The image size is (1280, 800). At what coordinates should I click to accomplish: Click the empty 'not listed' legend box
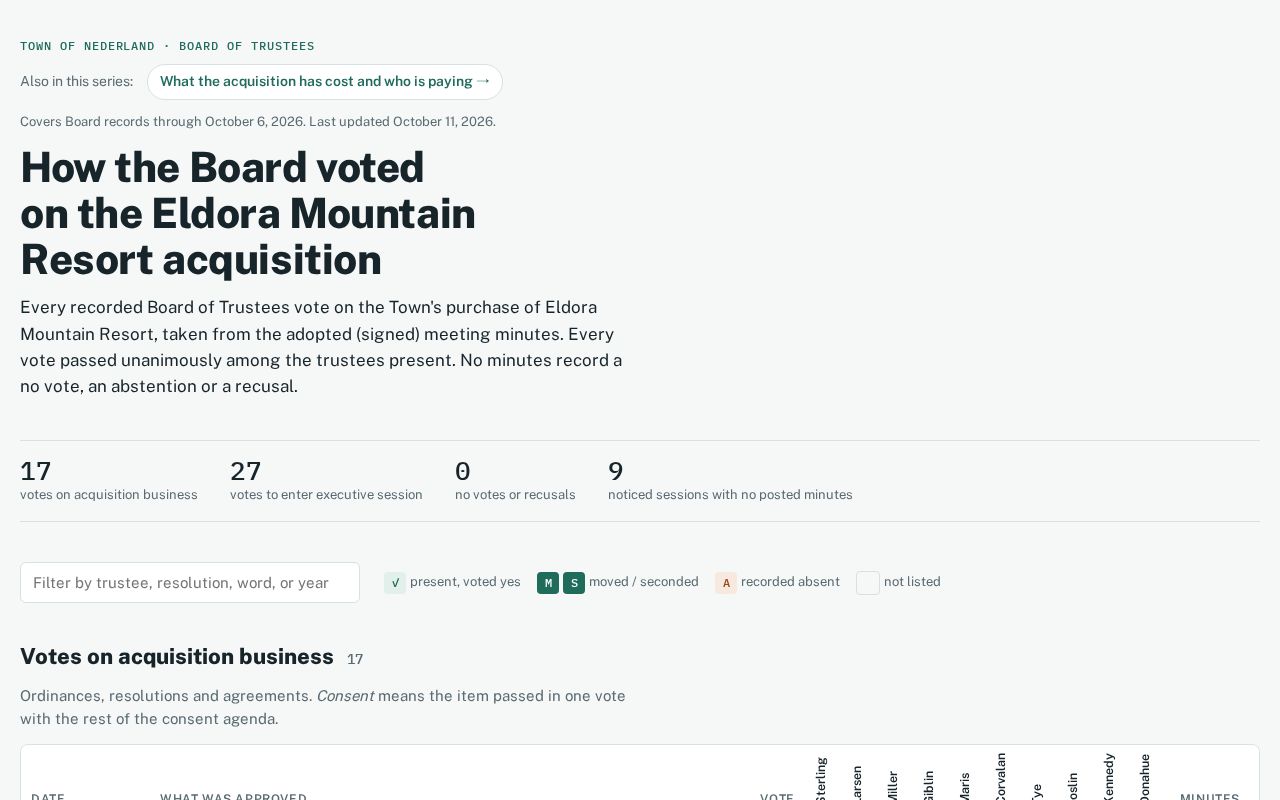(868, 583)
